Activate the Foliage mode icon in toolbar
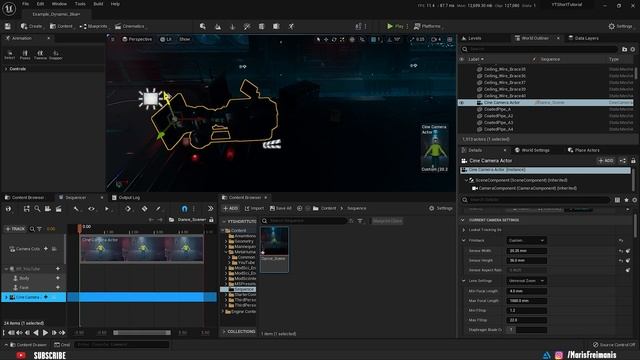The image size is (640, 360). [232, 26]
